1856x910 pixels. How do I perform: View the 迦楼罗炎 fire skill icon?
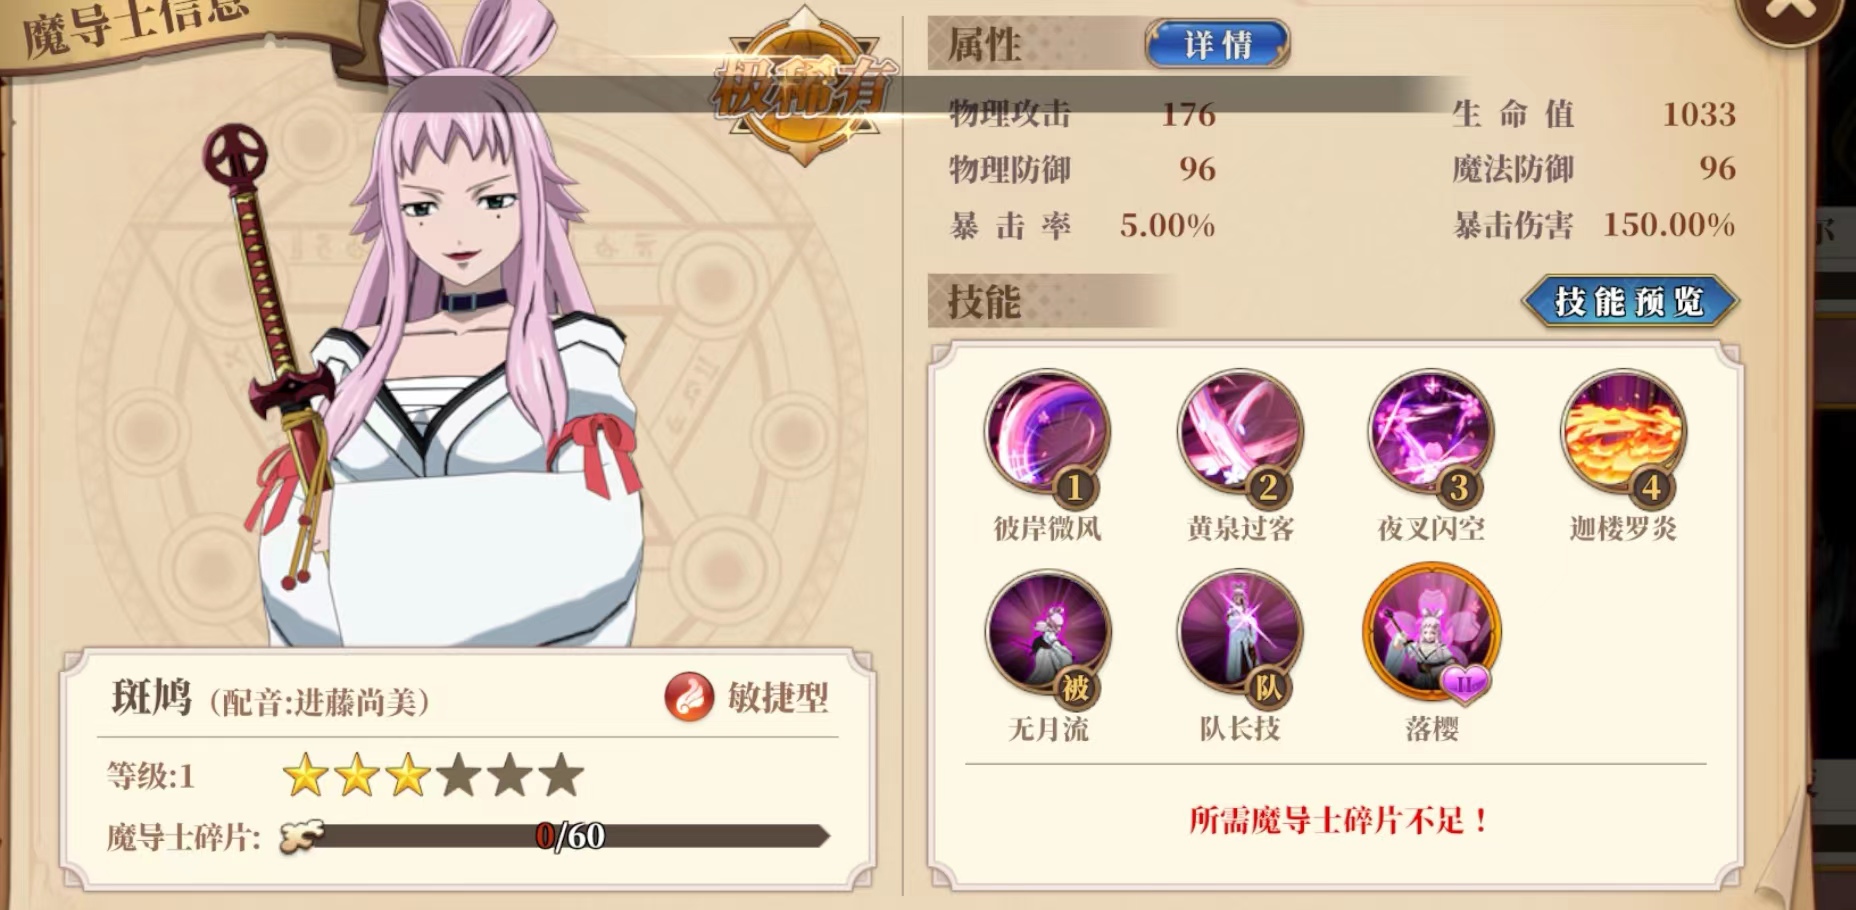pos(1623,433)
